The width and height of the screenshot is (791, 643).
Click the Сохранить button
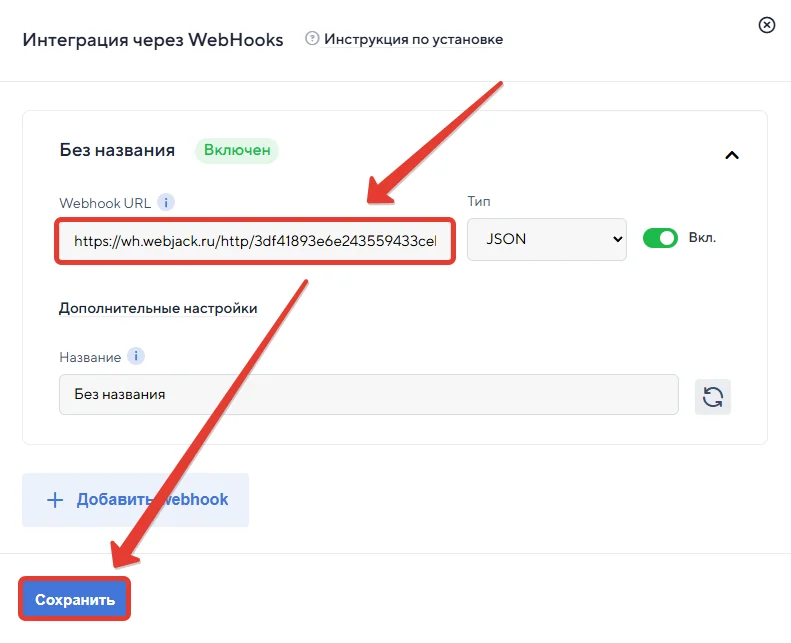75,599
